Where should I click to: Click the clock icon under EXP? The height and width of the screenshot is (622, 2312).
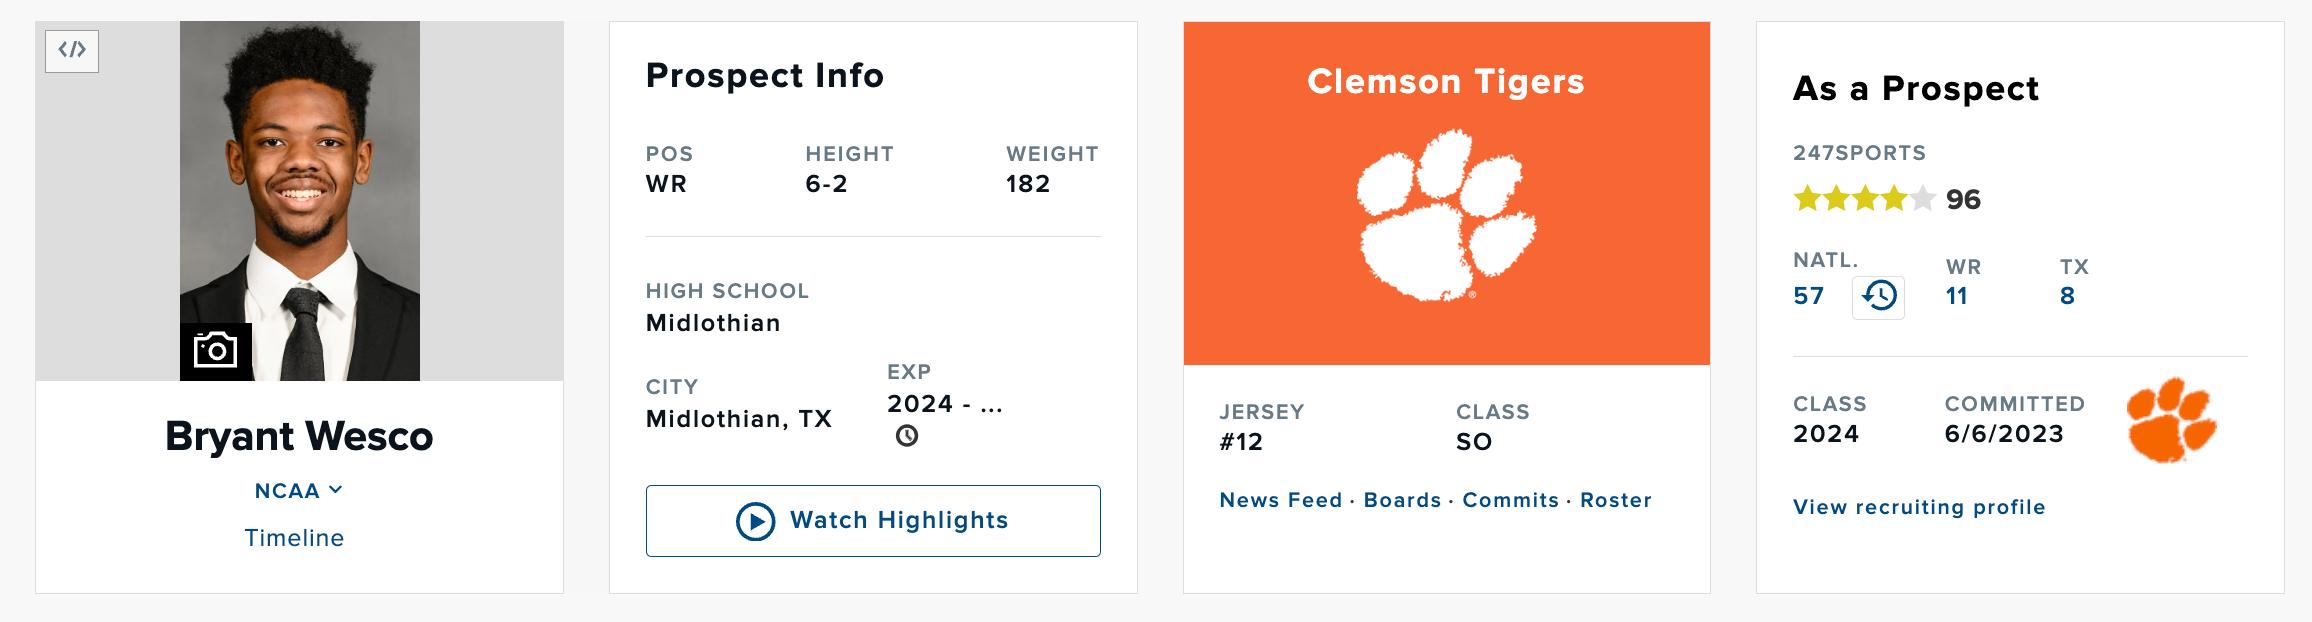(907, 436)
